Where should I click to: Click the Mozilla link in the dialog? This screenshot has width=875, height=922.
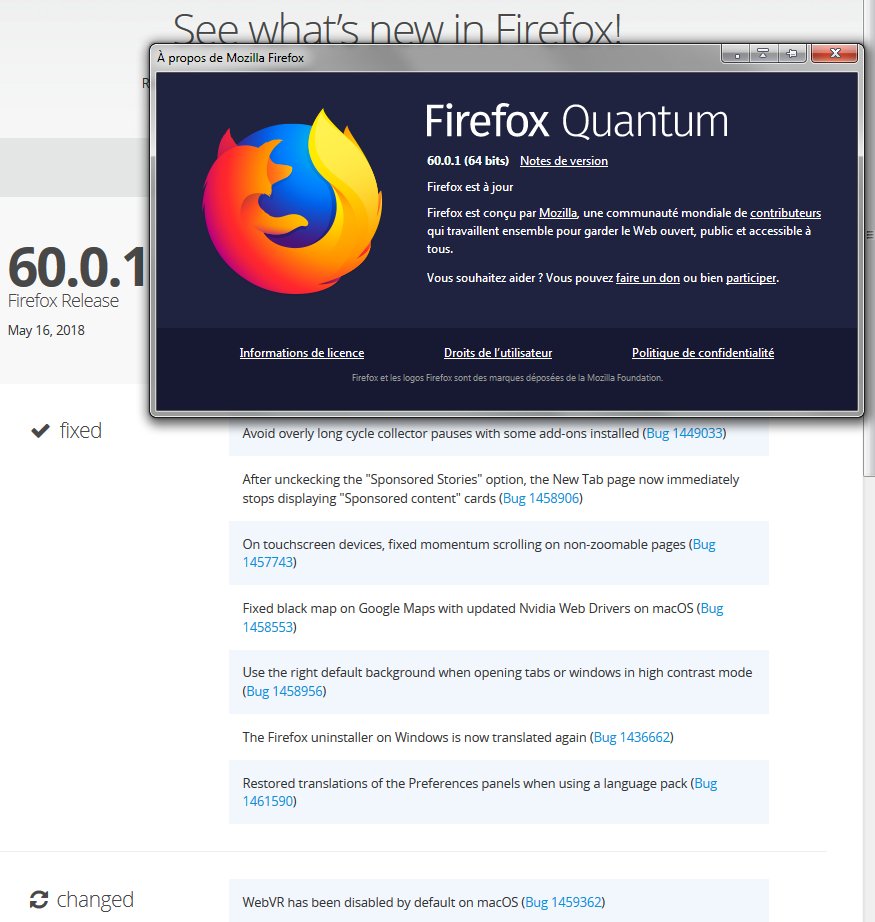click(557, 213)
